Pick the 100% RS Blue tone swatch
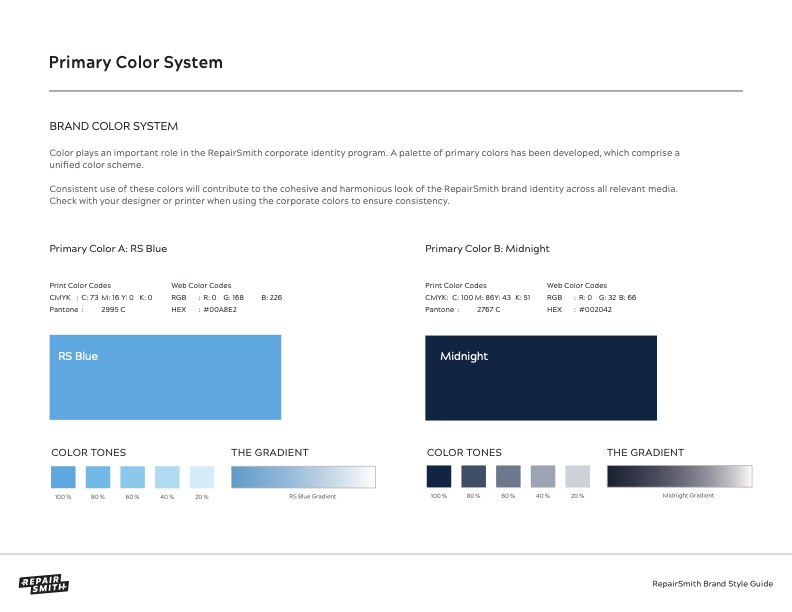The width and height of the screenshot is (792, 612). point(63,476)
